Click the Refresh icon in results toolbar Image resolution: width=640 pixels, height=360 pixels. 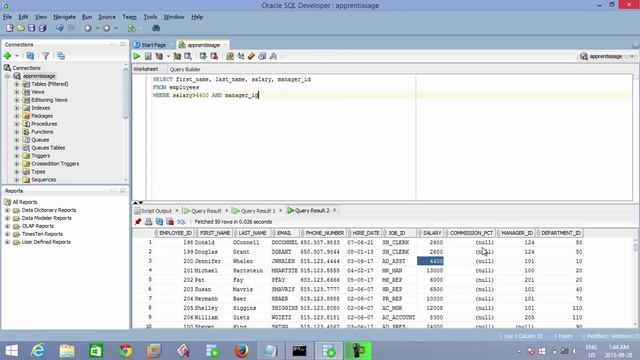point(159,222)
